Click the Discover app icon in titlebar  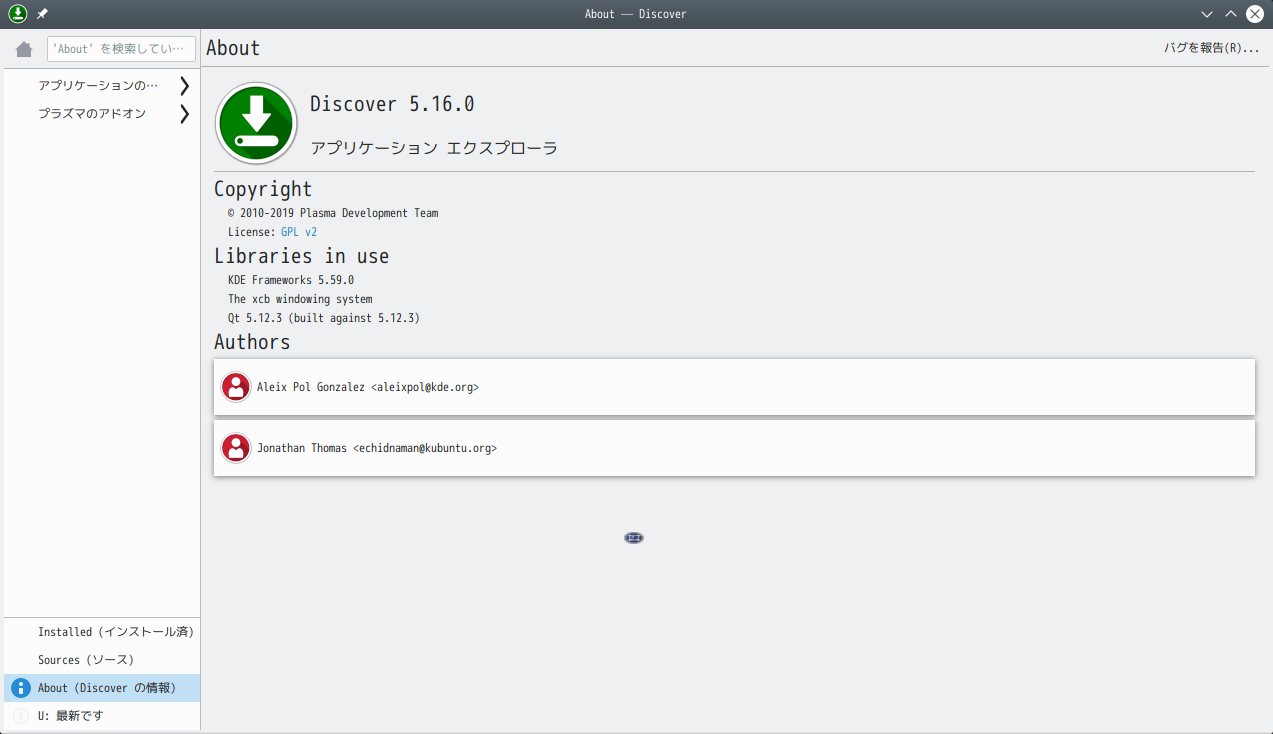17,14
